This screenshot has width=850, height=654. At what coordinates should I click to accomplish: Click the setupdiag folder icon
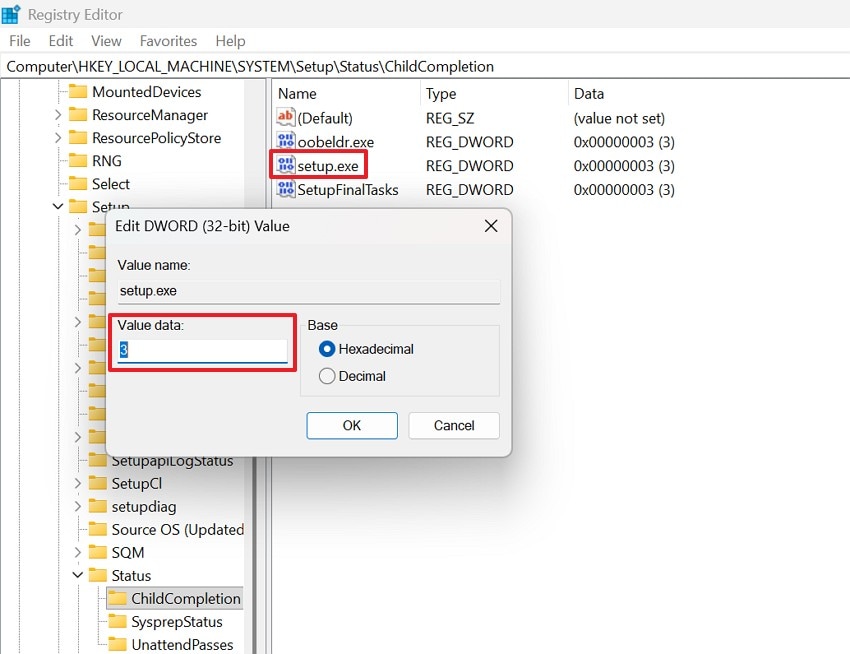click(98, 506)
